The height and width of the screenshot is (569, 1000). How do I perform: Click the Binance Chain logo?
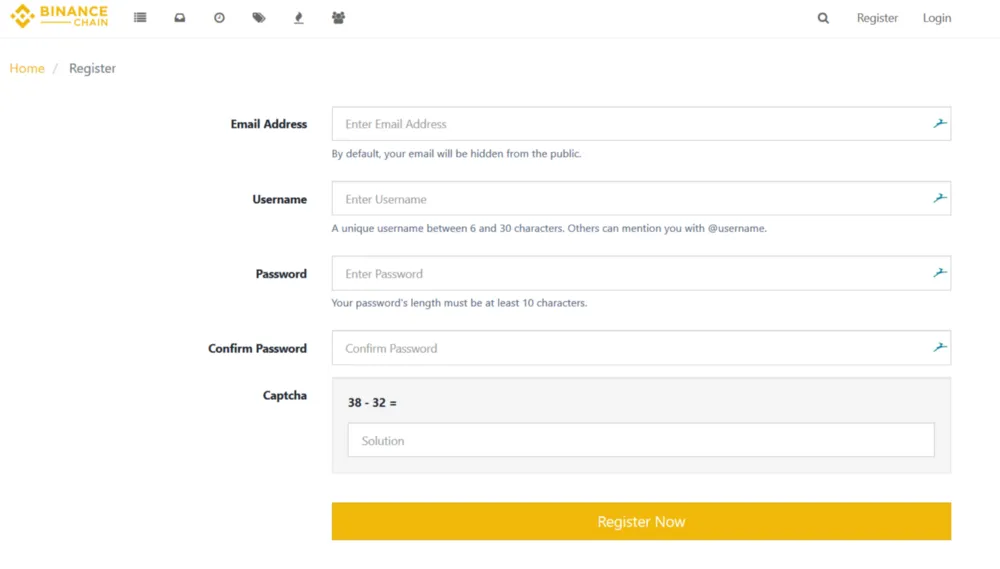coord(59,16)
